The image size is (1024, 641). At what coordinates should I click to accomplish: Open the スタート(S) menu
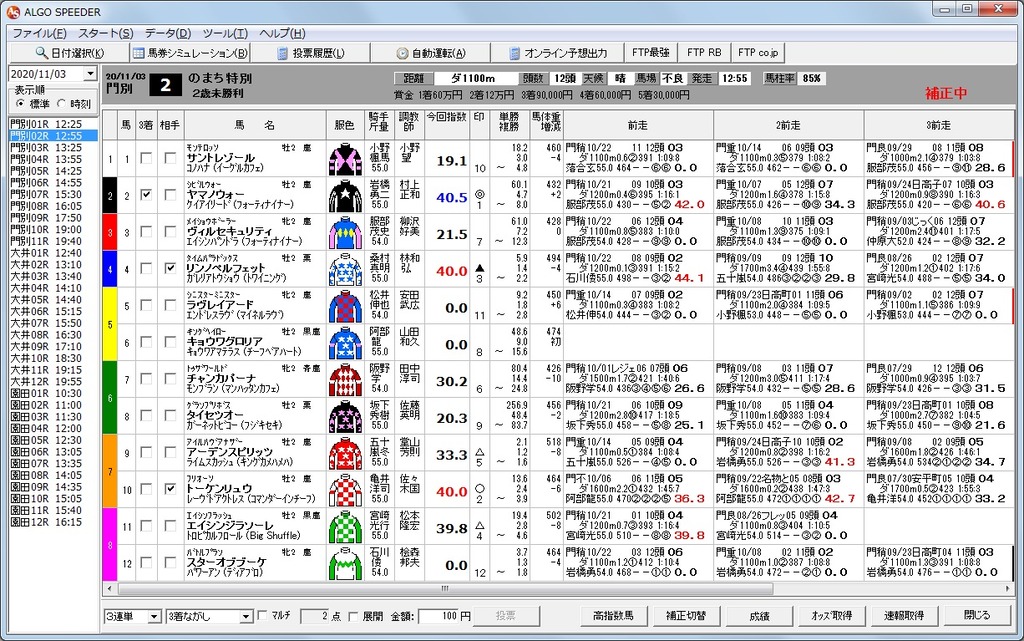coord(105,33)
